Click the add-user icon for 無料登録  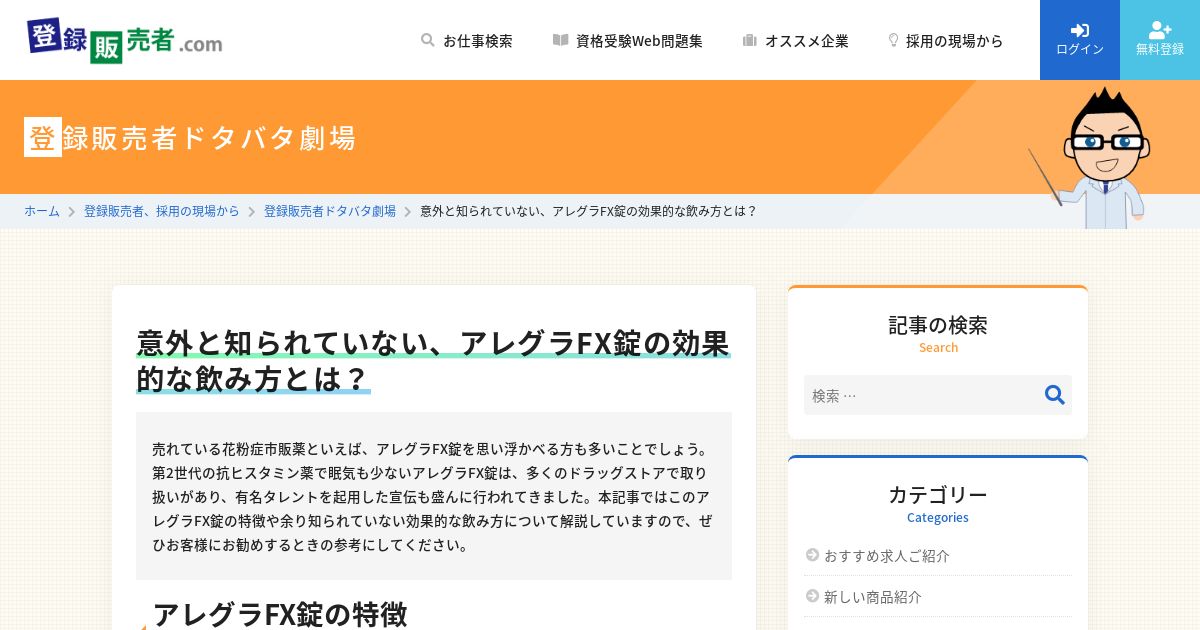pyautogui.click(x=1160, y=30)
